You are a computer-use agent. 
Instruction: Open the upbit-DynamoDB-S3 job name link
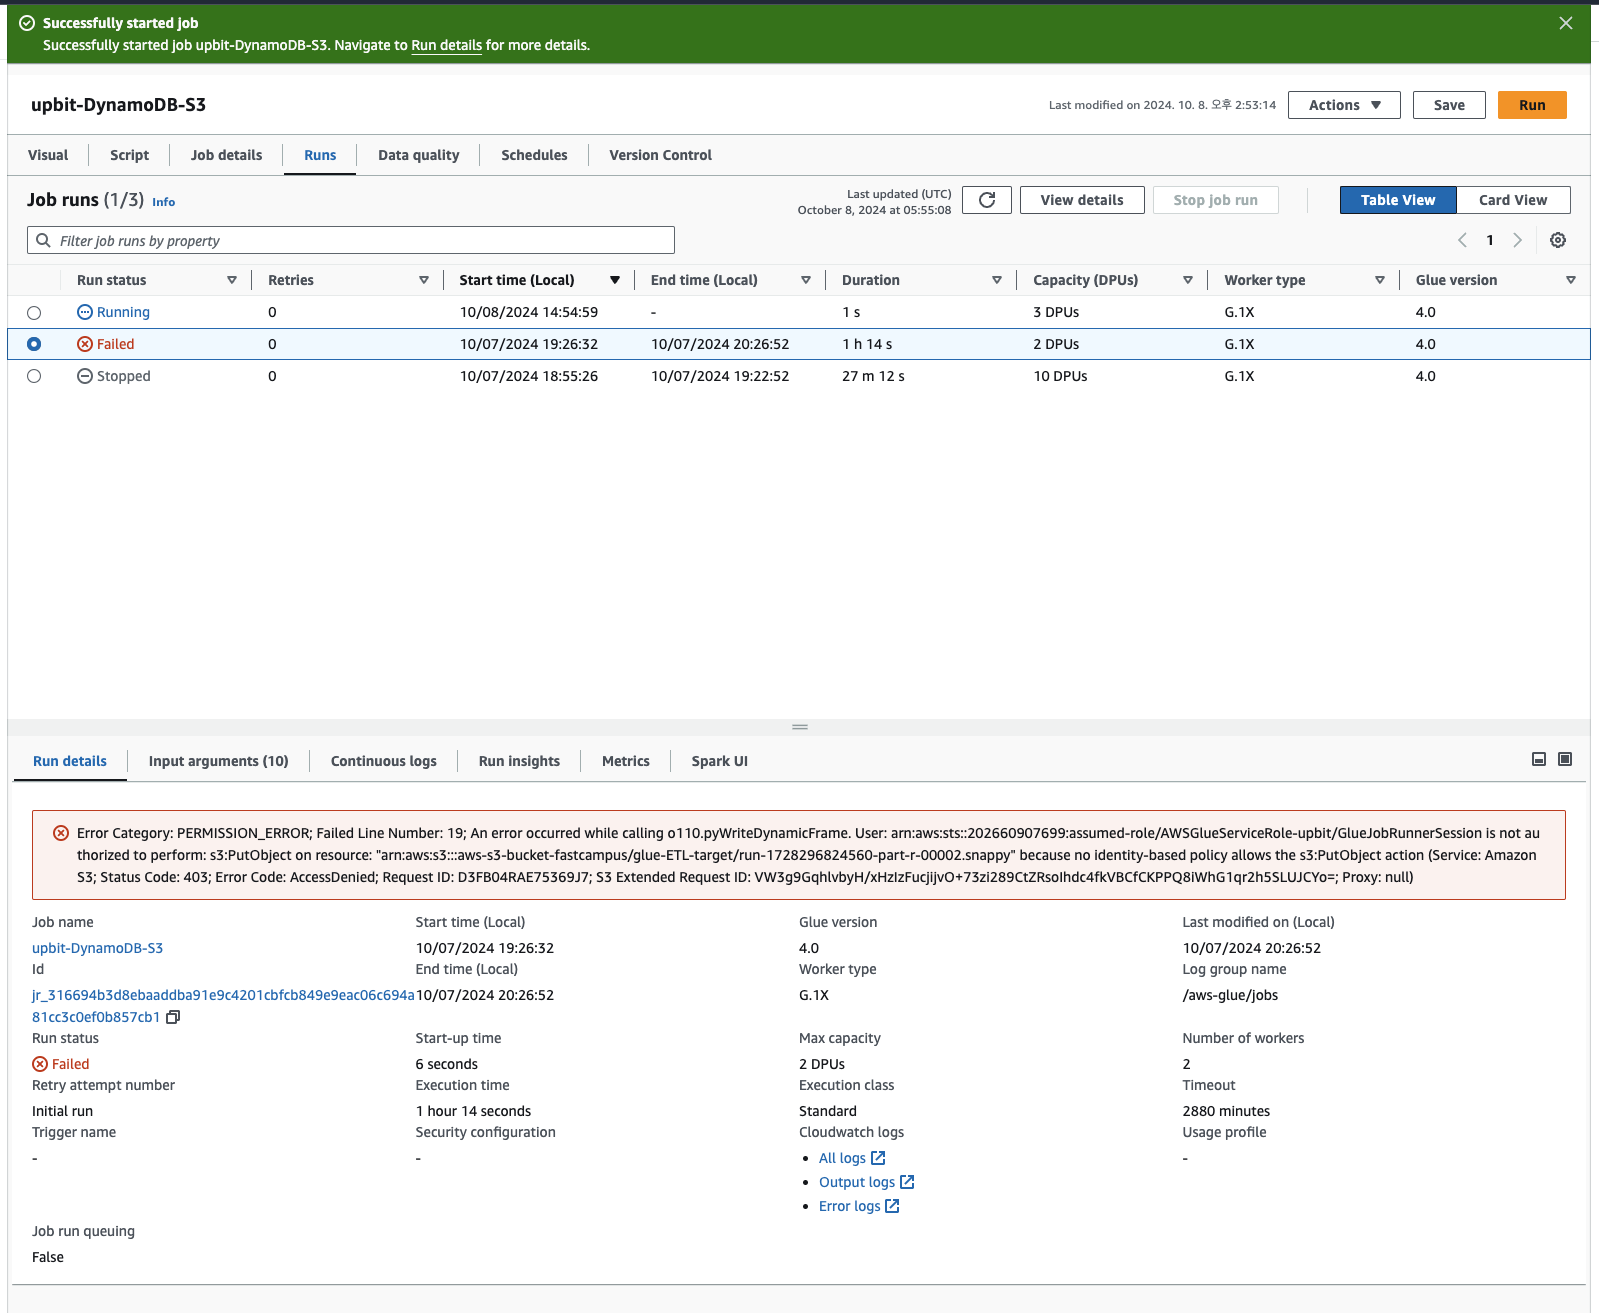click(x=97, y=948)
